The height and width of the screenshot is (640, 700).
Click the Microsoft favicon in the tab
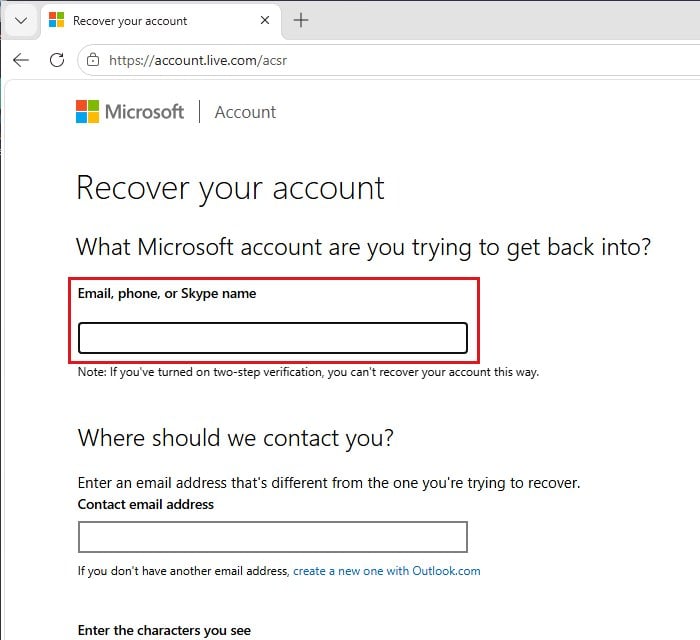[x=56, y=20]
